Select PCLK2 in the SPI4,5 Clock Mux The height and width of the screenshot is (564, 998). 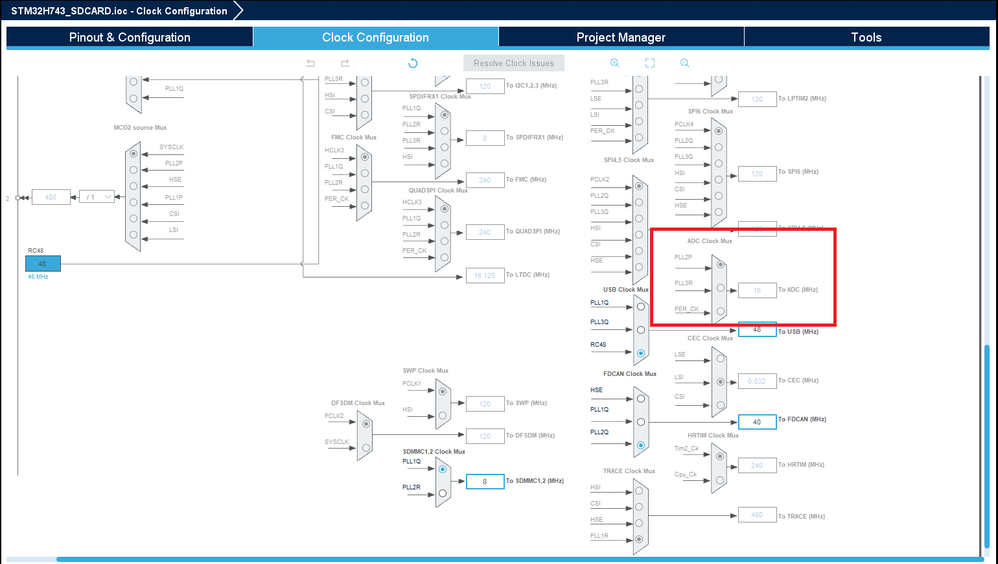point(639,186)
